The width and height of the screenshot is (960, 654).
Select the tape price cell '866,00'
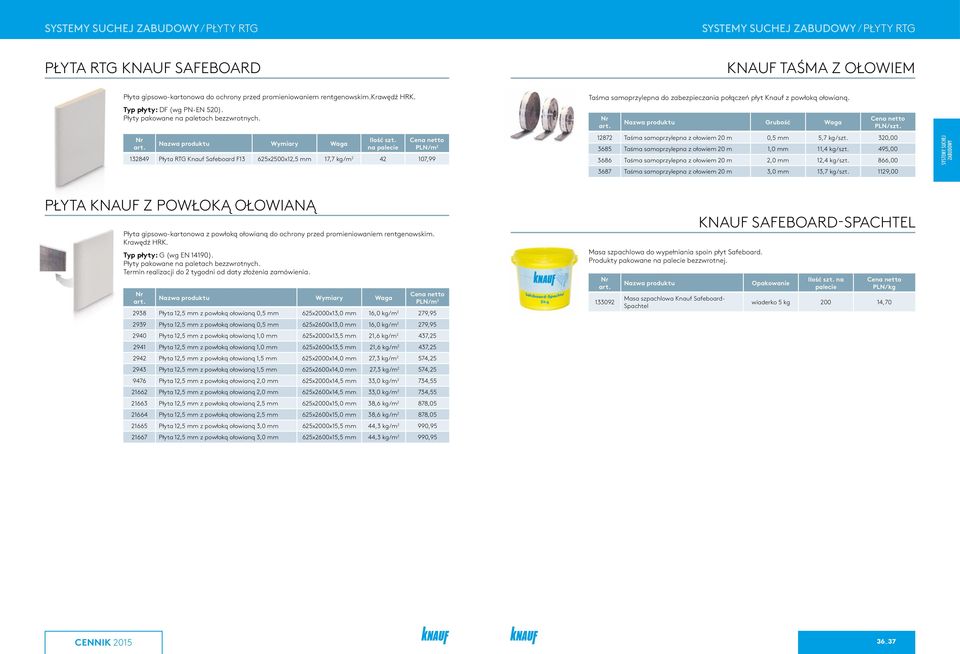point(887,160)
